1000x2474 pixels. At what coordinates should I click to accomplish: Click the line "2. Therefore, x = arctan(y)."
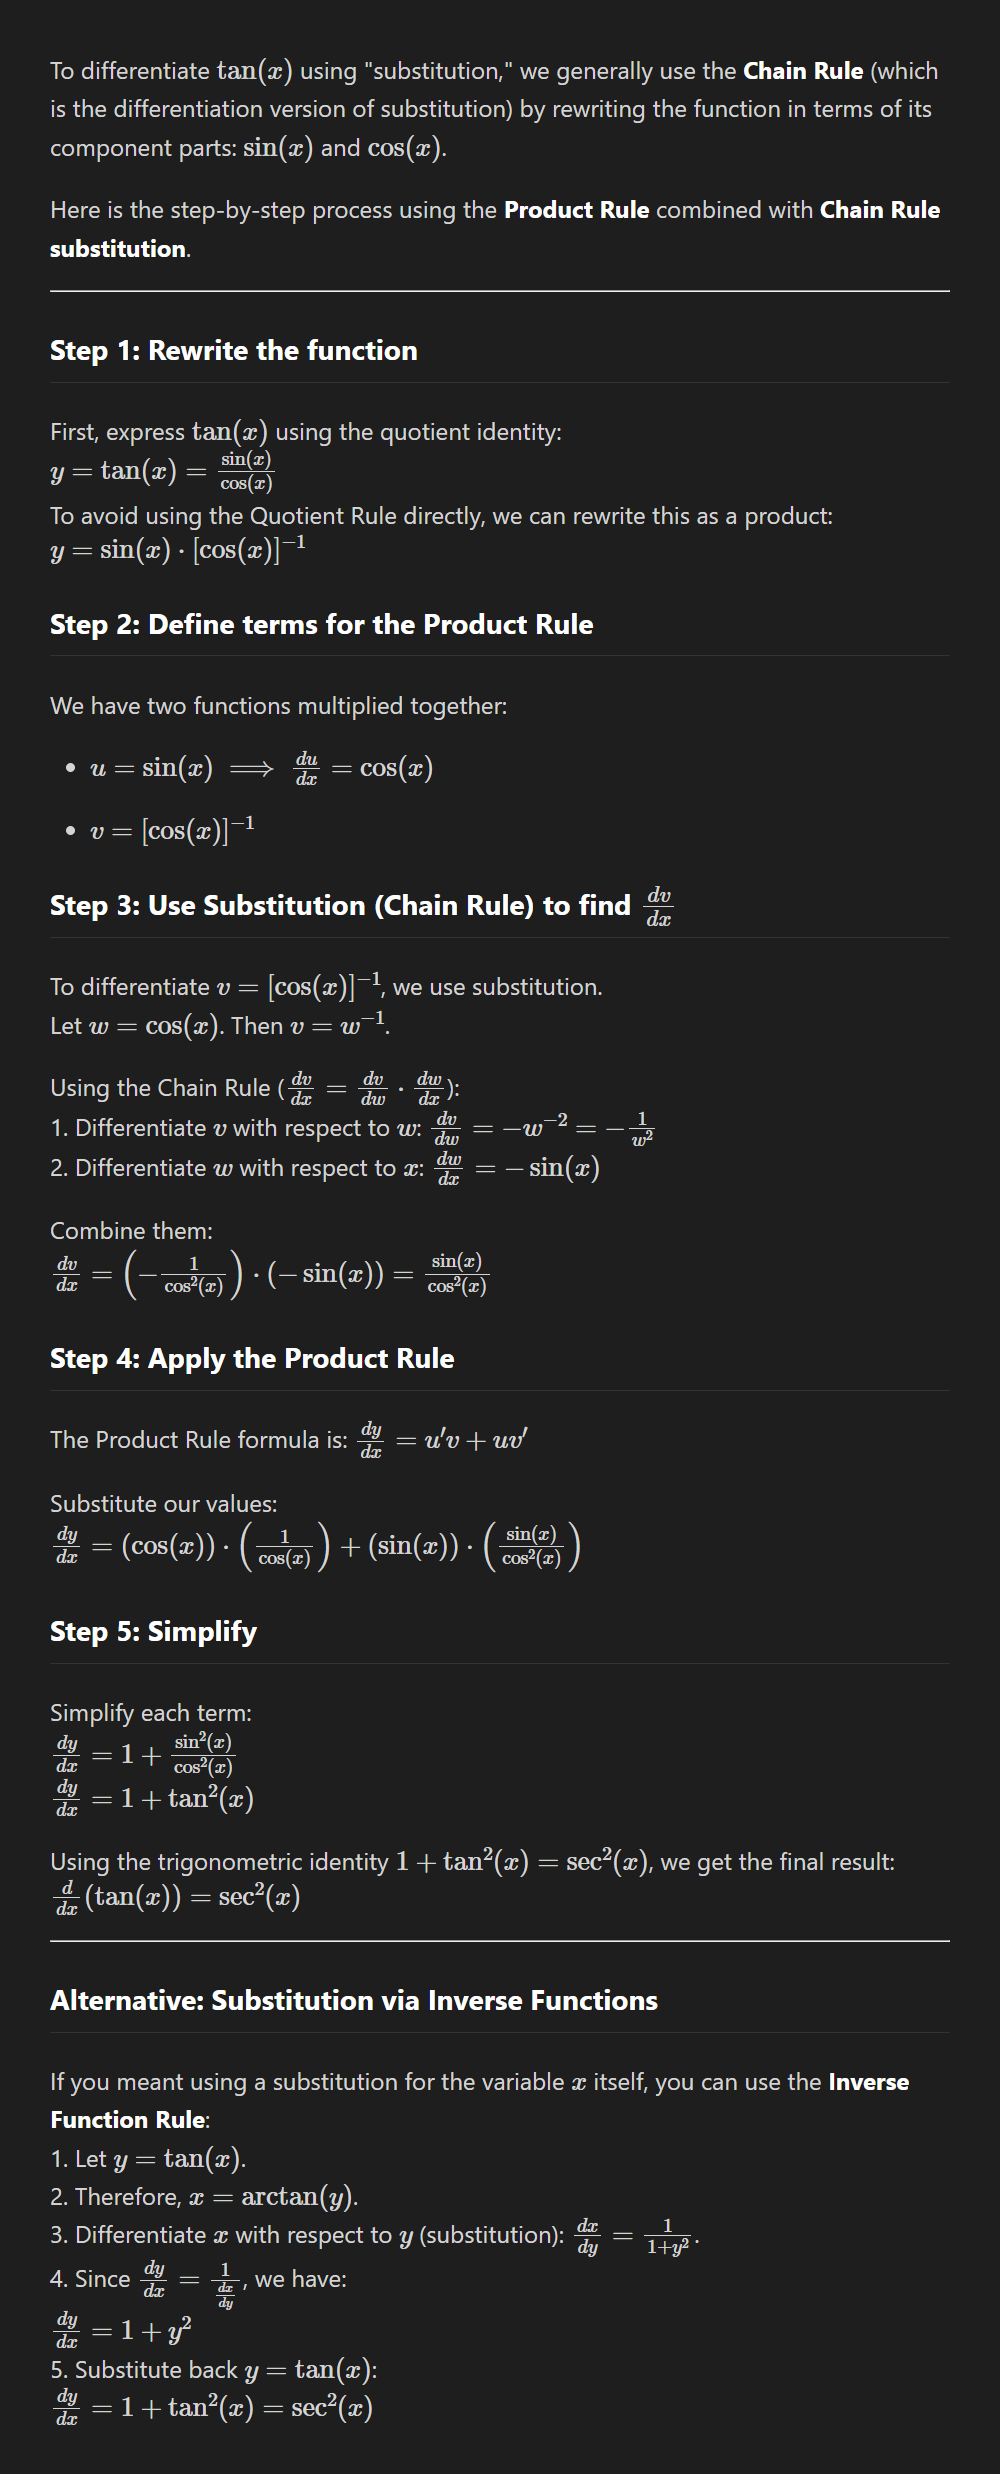204,2198
